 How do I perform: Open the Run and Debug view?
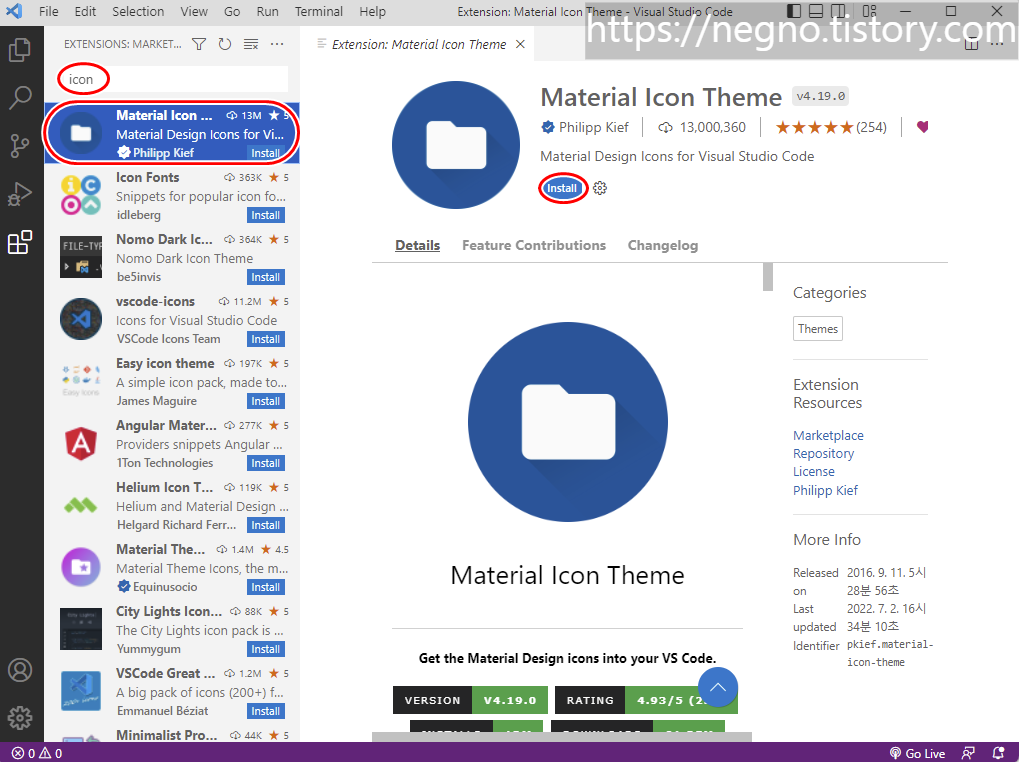pos(20,194)
